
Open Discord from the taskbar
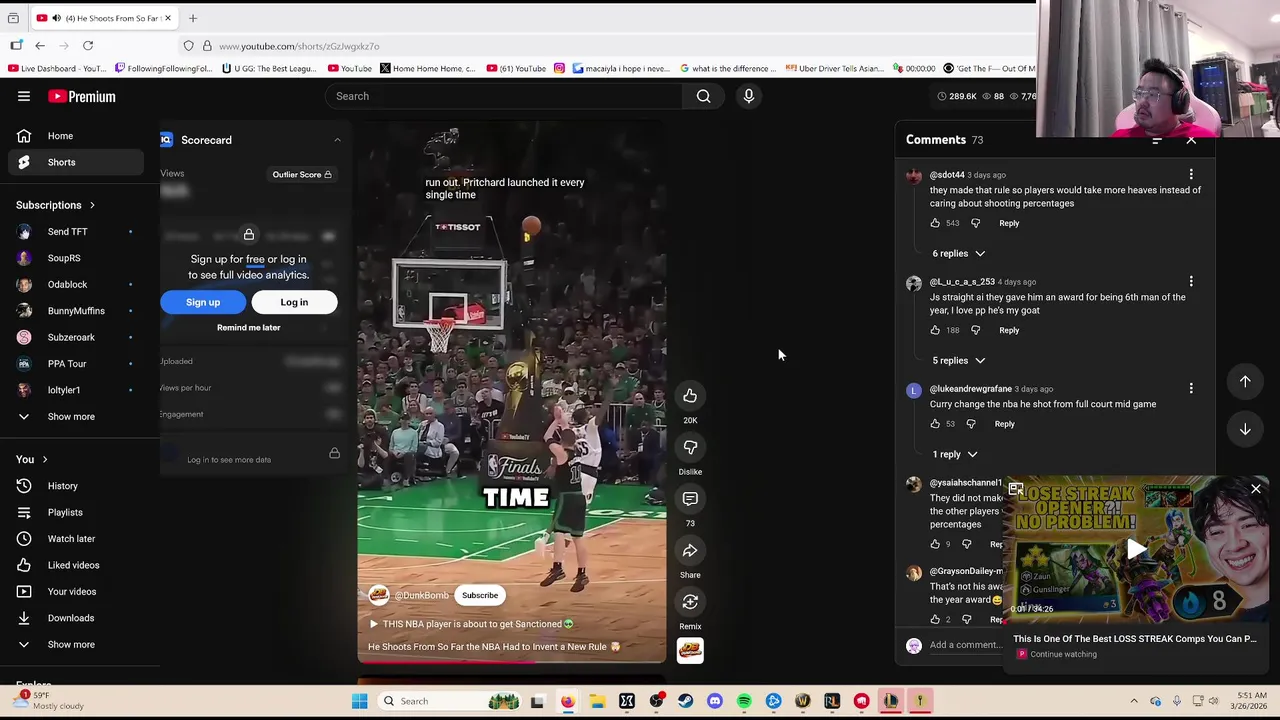(714, 701)
